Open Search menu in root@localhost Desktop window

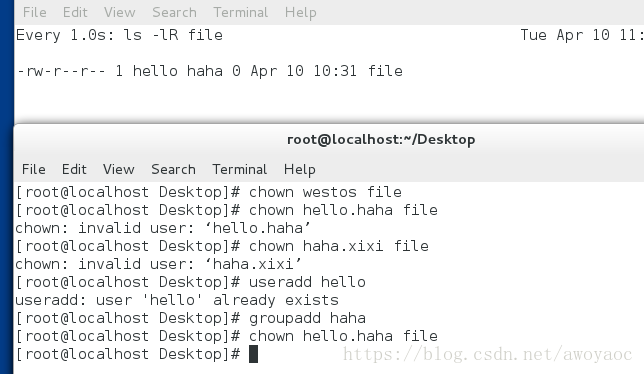[173, 169]
